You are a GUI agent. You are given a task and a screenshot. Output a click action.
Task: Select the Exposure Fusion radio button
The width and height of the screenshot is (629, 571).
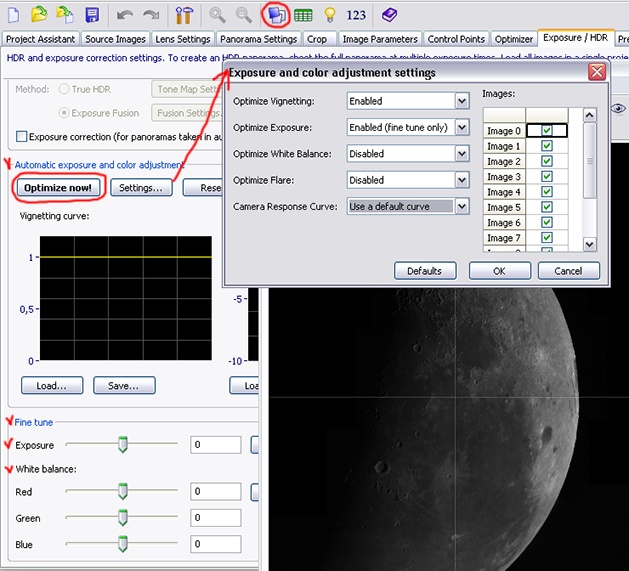point(64,114)
